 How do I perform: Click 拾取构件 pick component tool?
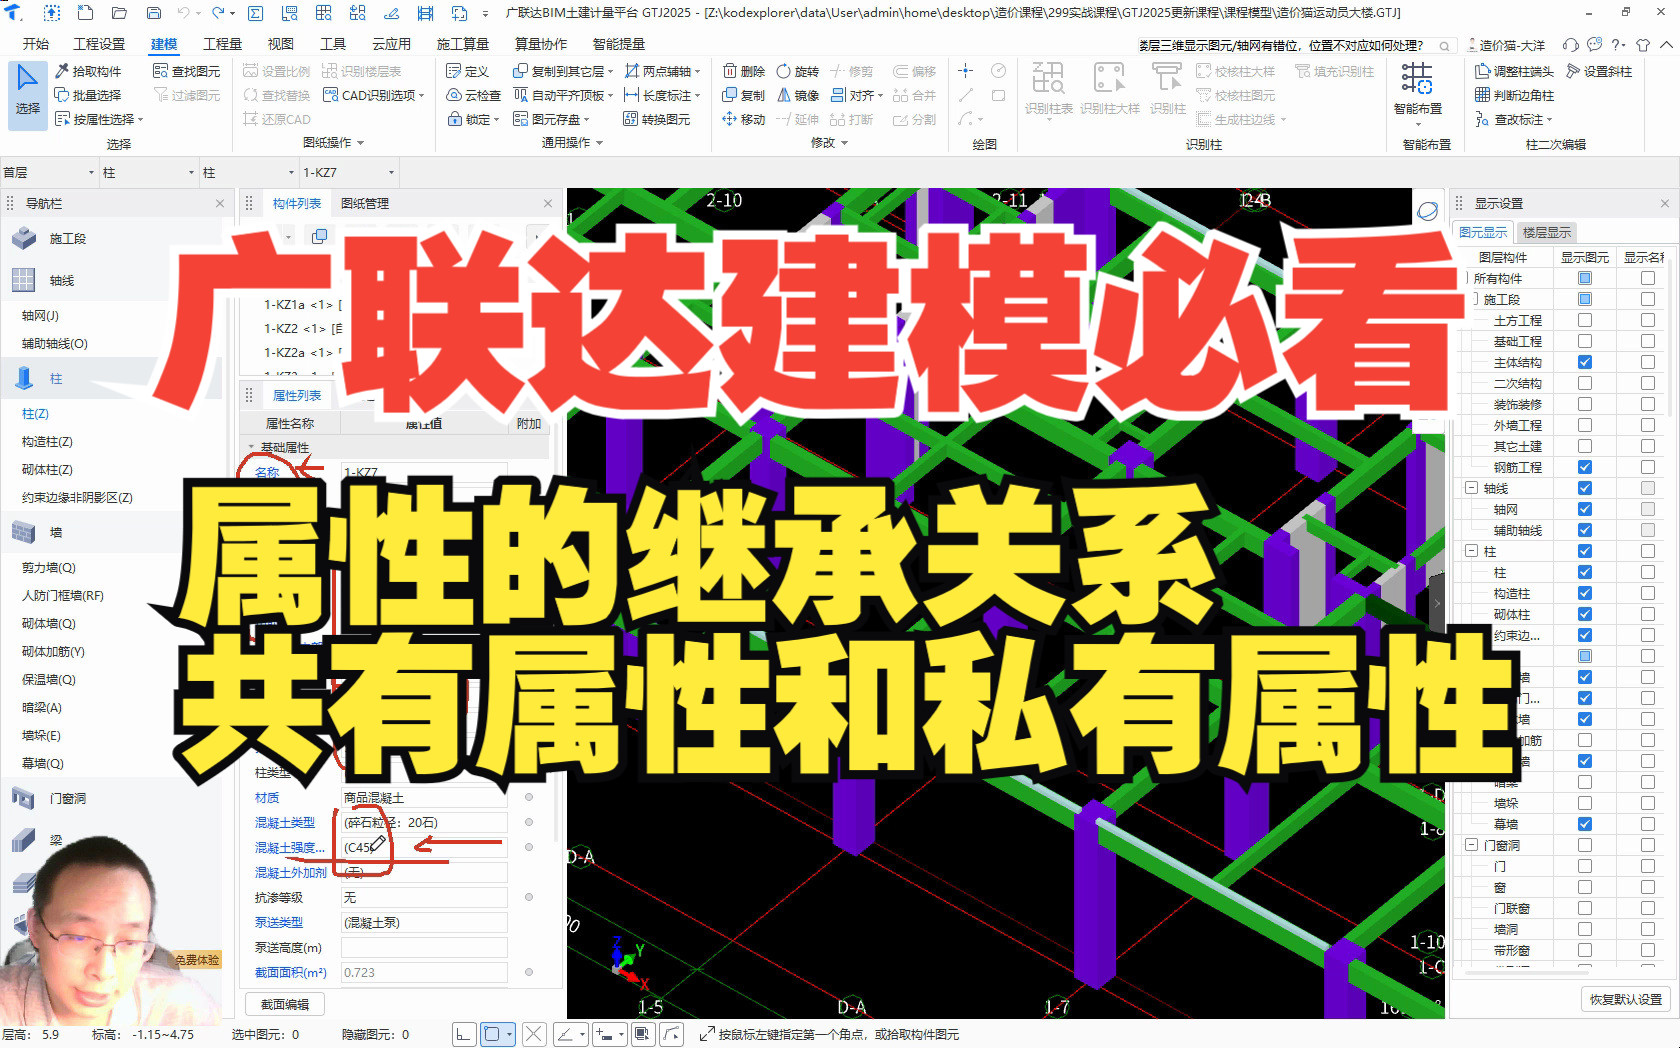coord(88,71)
